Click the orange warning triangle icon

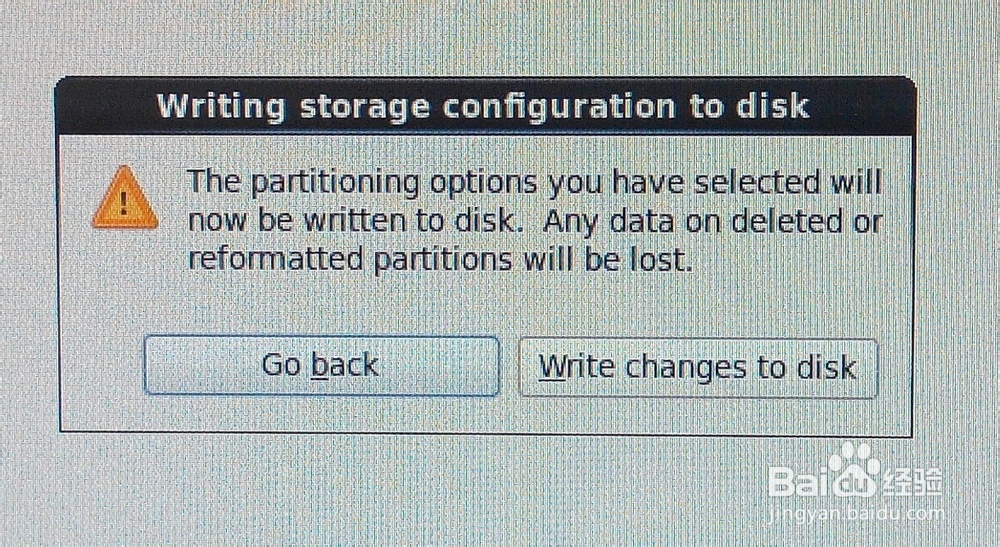point(124,198)
